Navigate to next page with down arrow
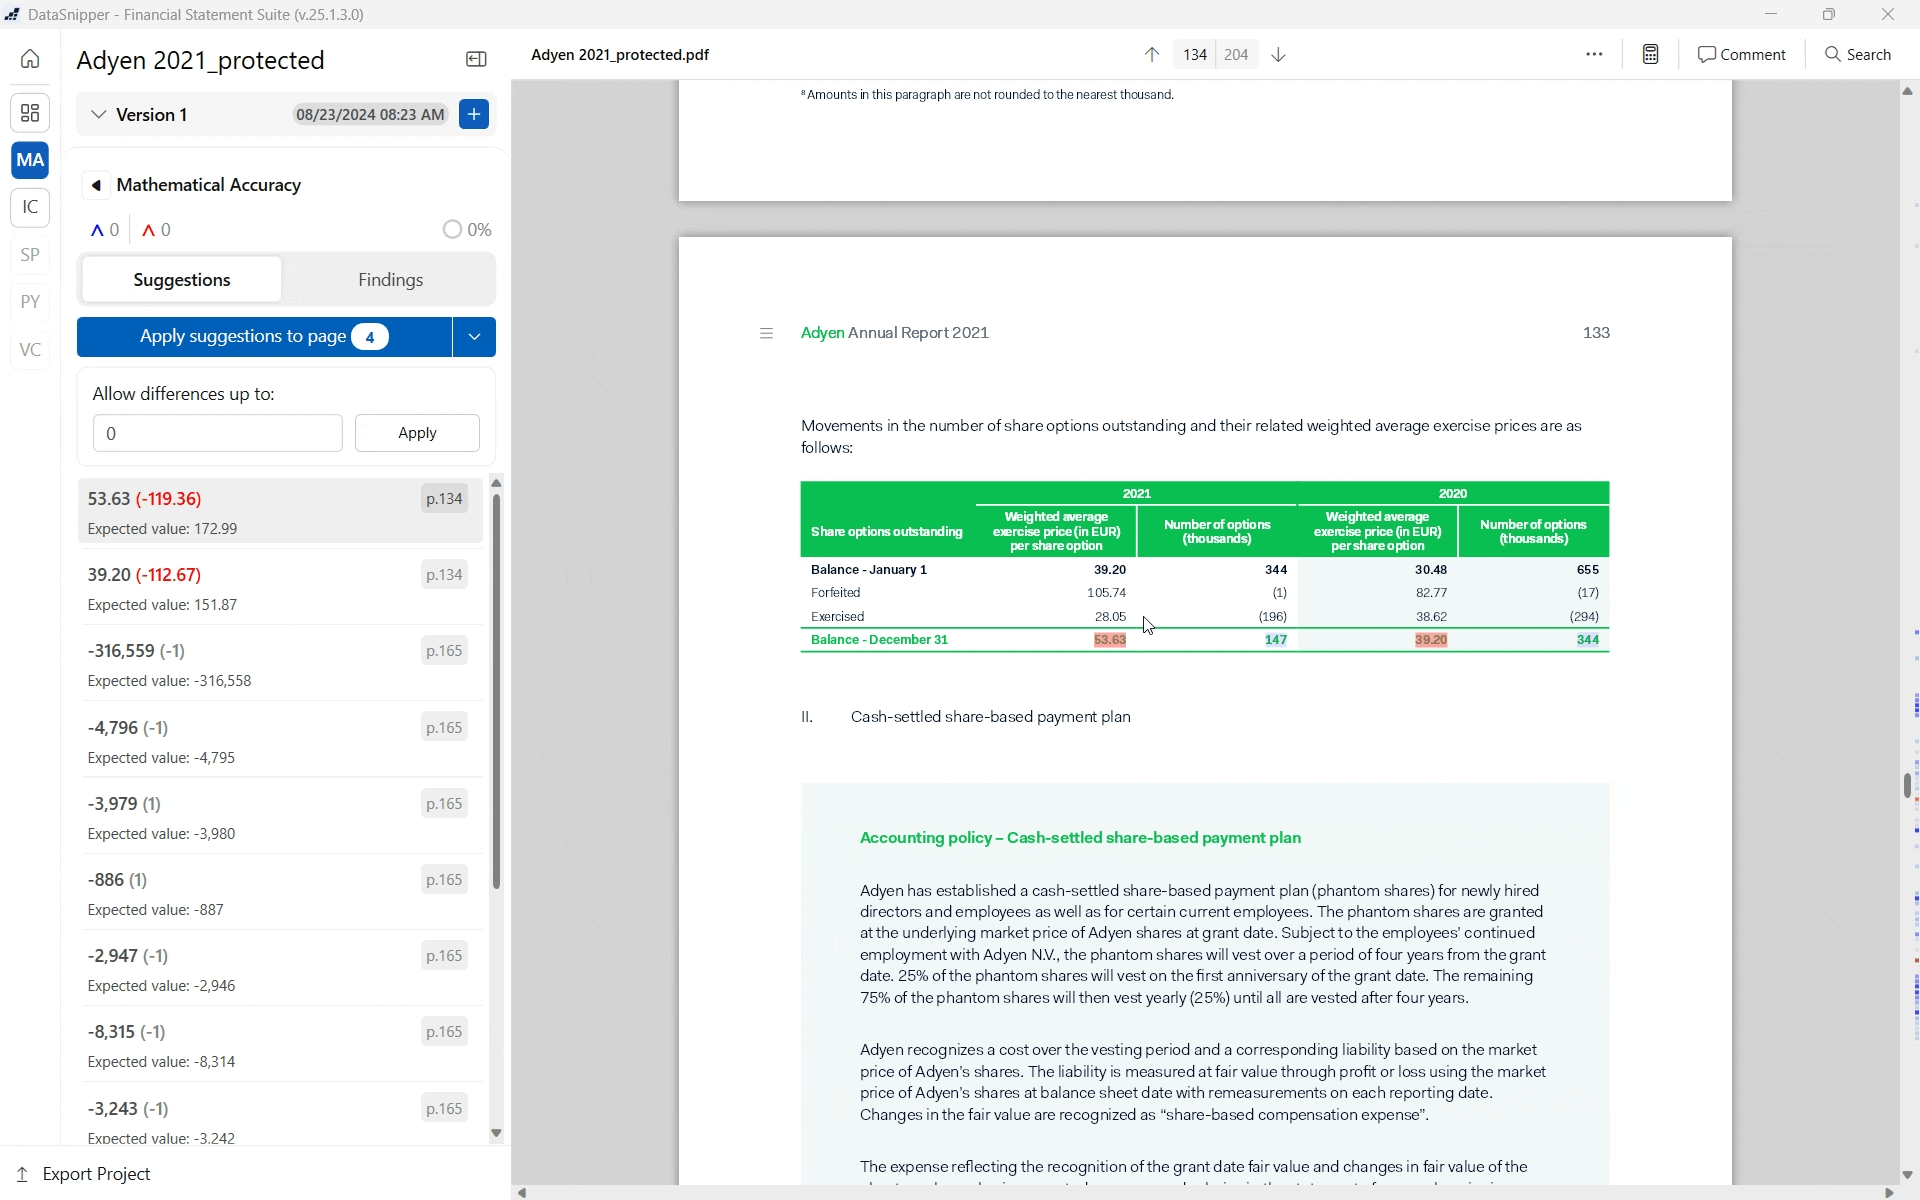Viewport: 1920px width, 1200px height. click(1278, 54)
